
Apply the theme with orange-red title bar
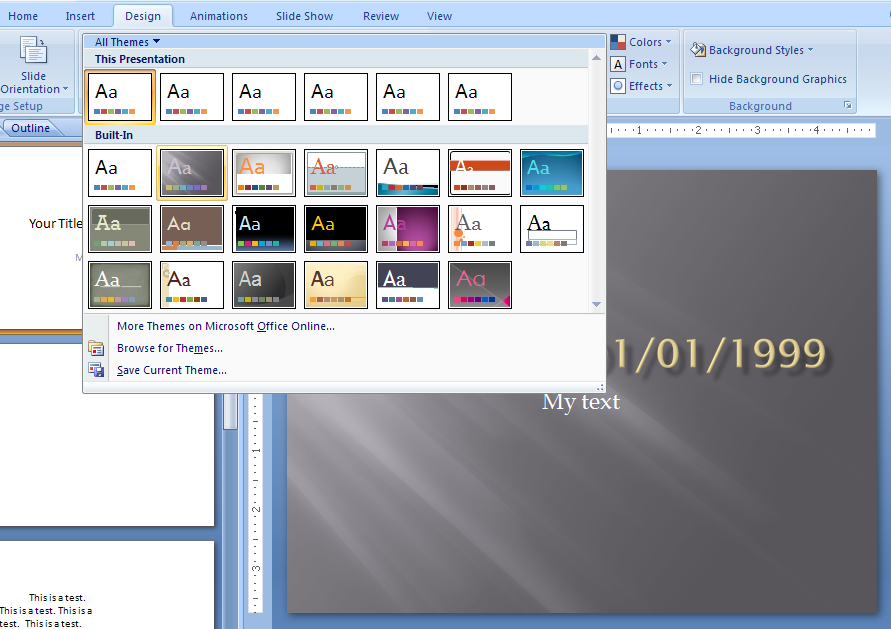click(480, 173)
